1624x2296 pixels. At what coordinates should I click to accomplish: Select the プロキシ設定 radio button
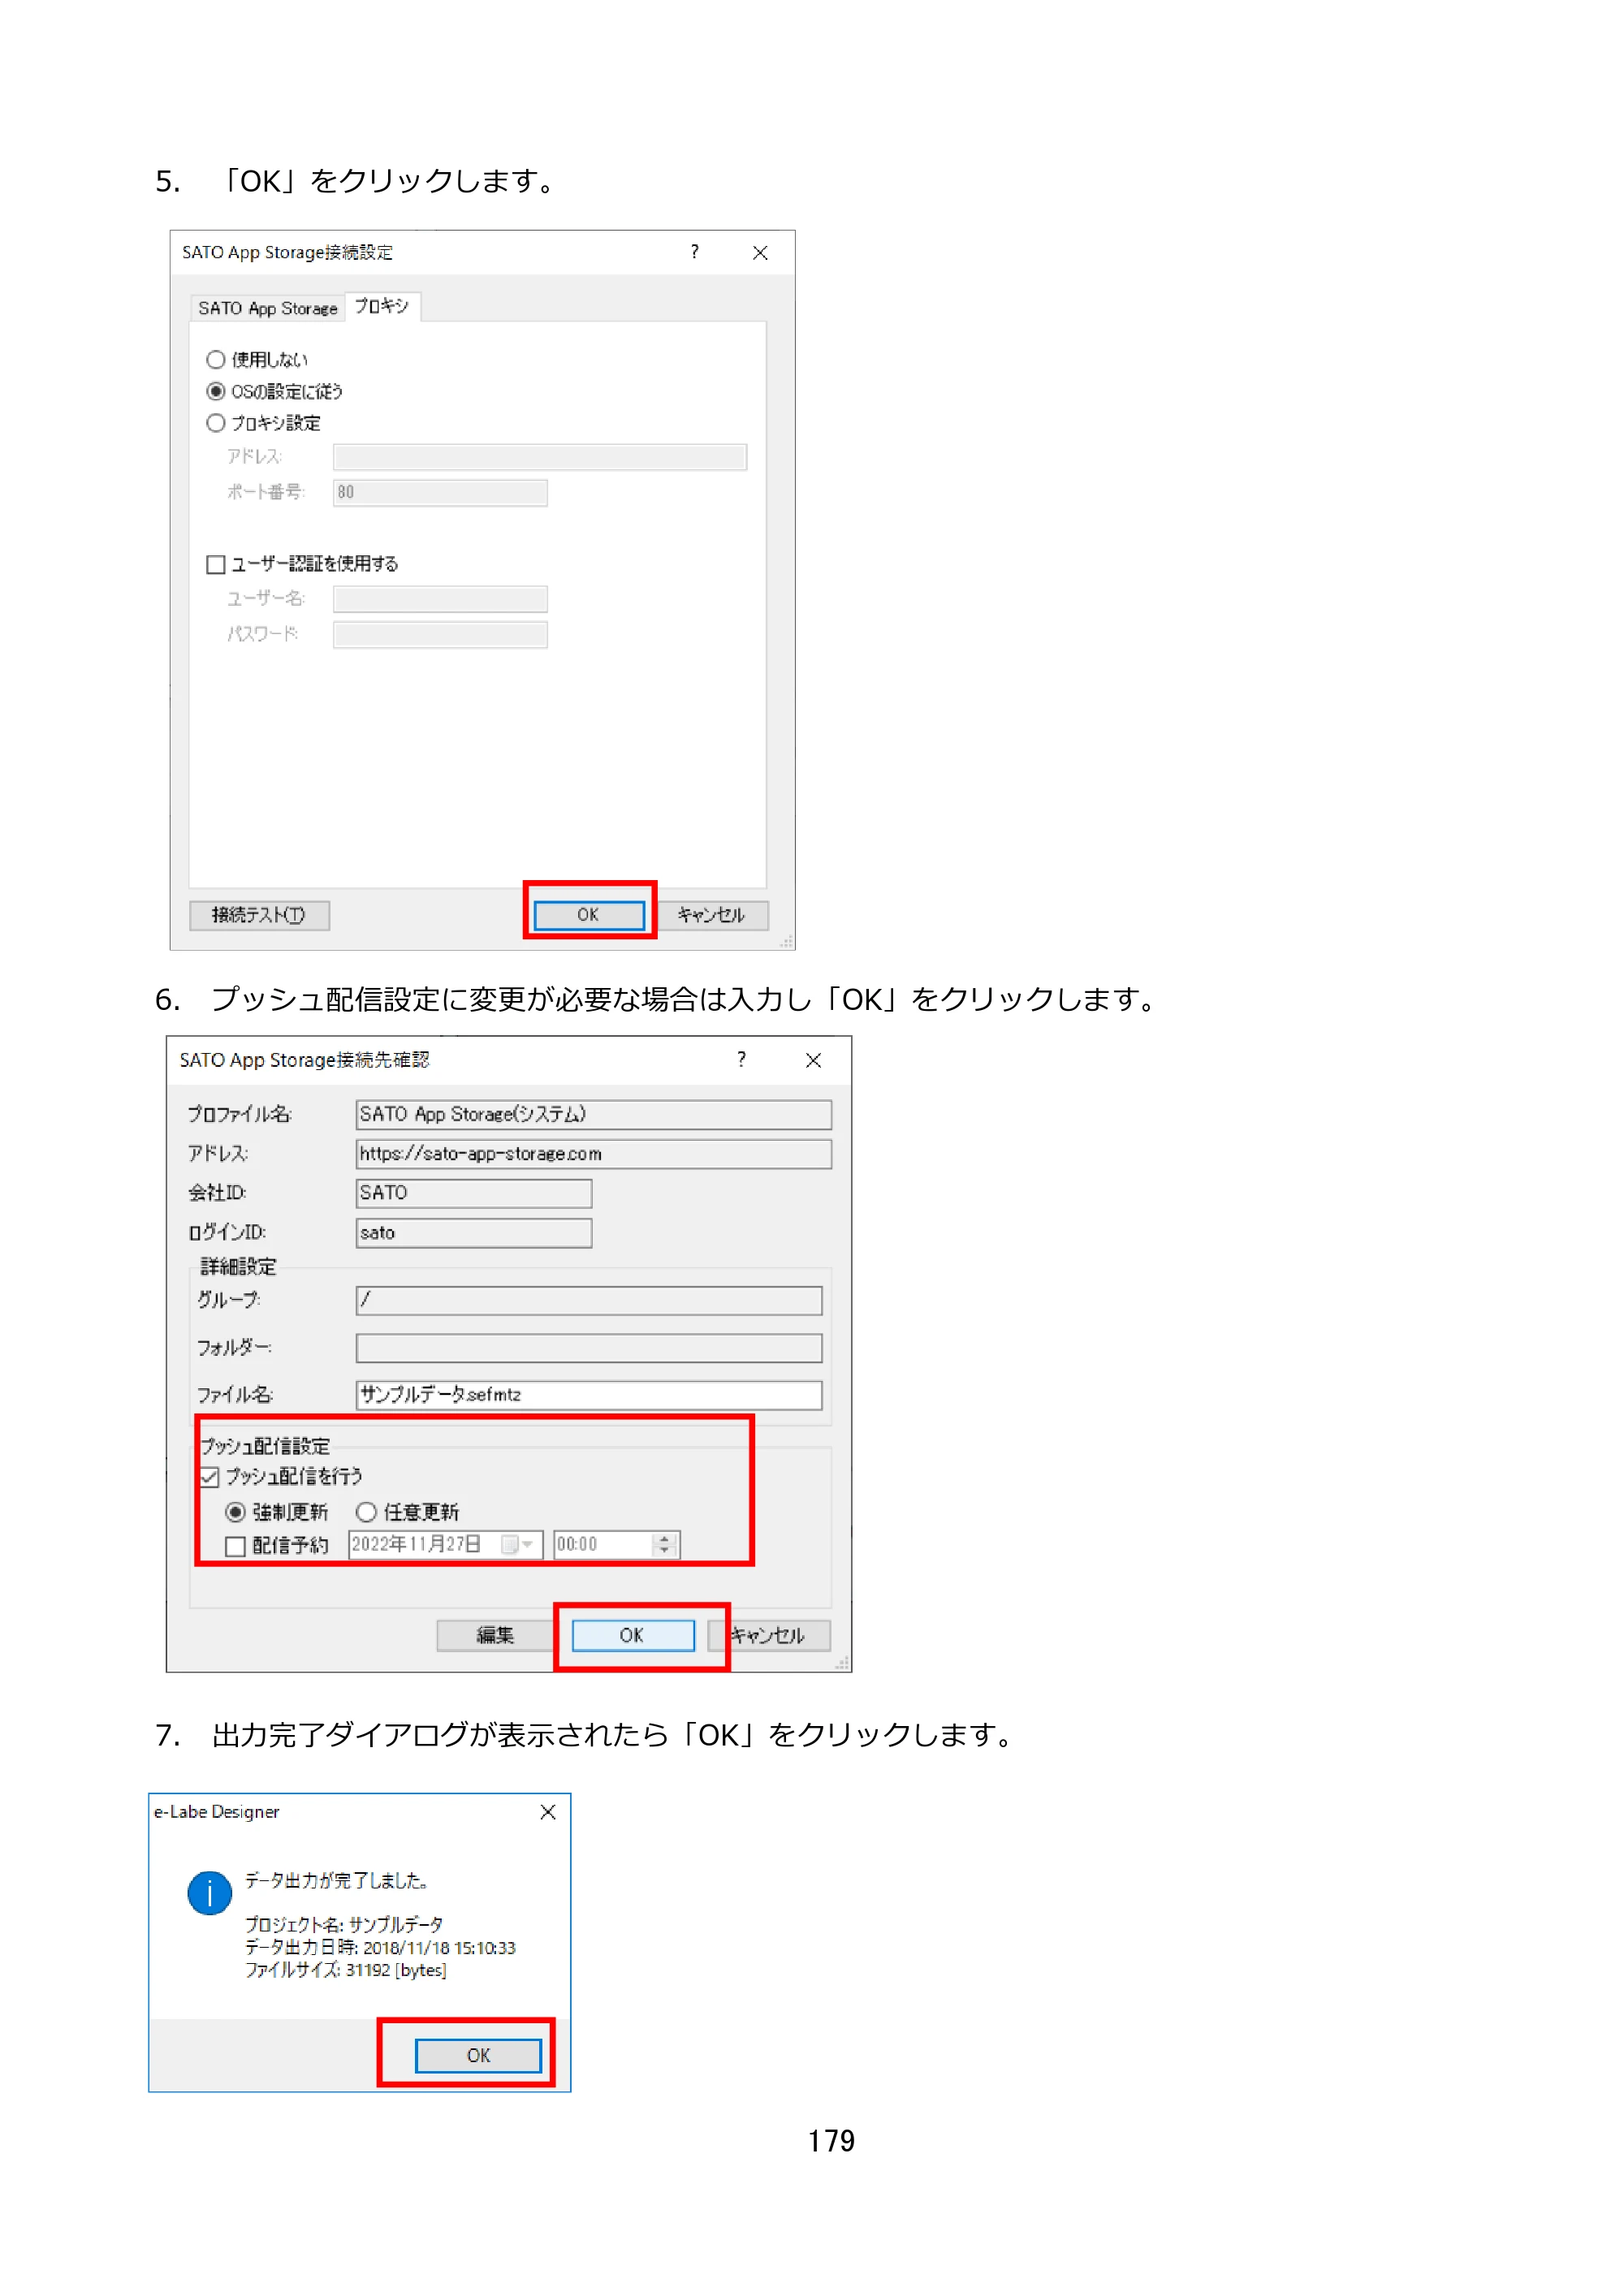click(x=215, y=423)
